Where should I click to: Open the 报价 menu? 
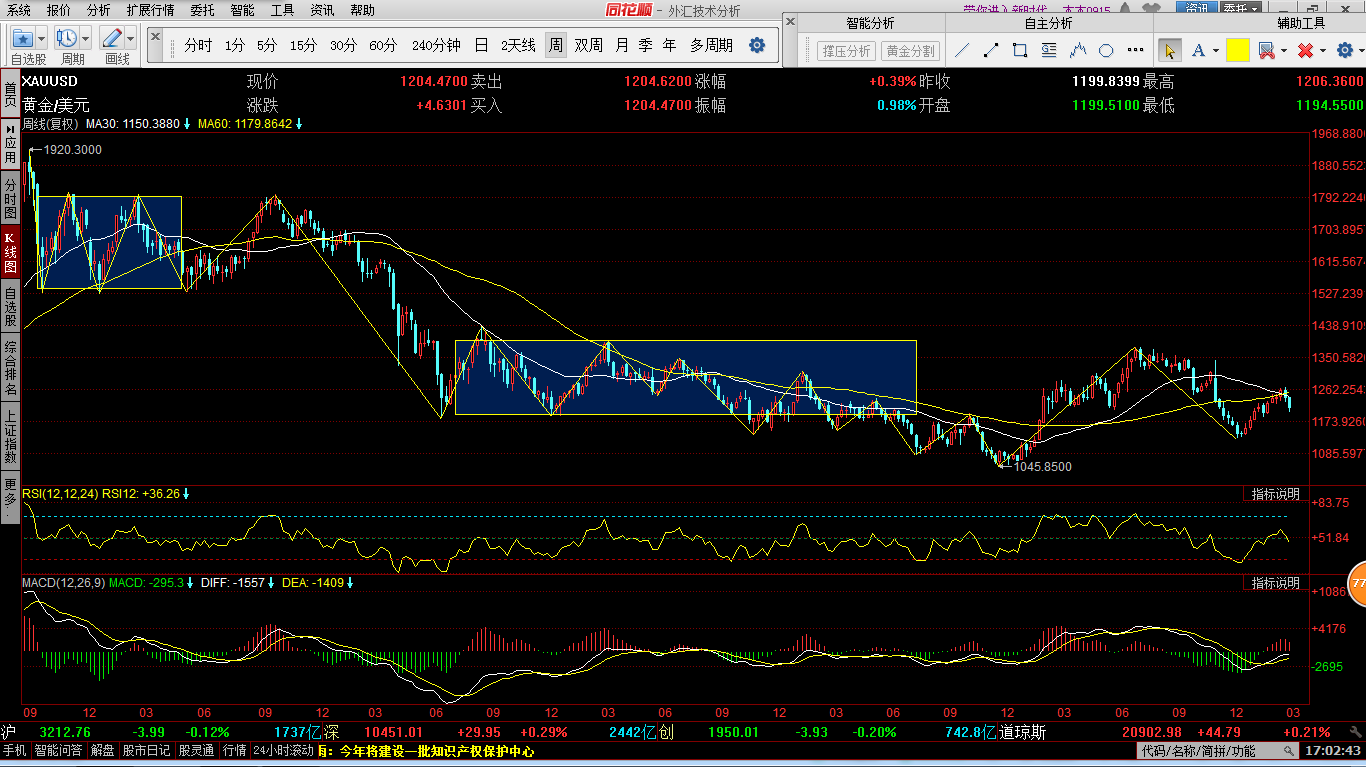tap(59, 10)
